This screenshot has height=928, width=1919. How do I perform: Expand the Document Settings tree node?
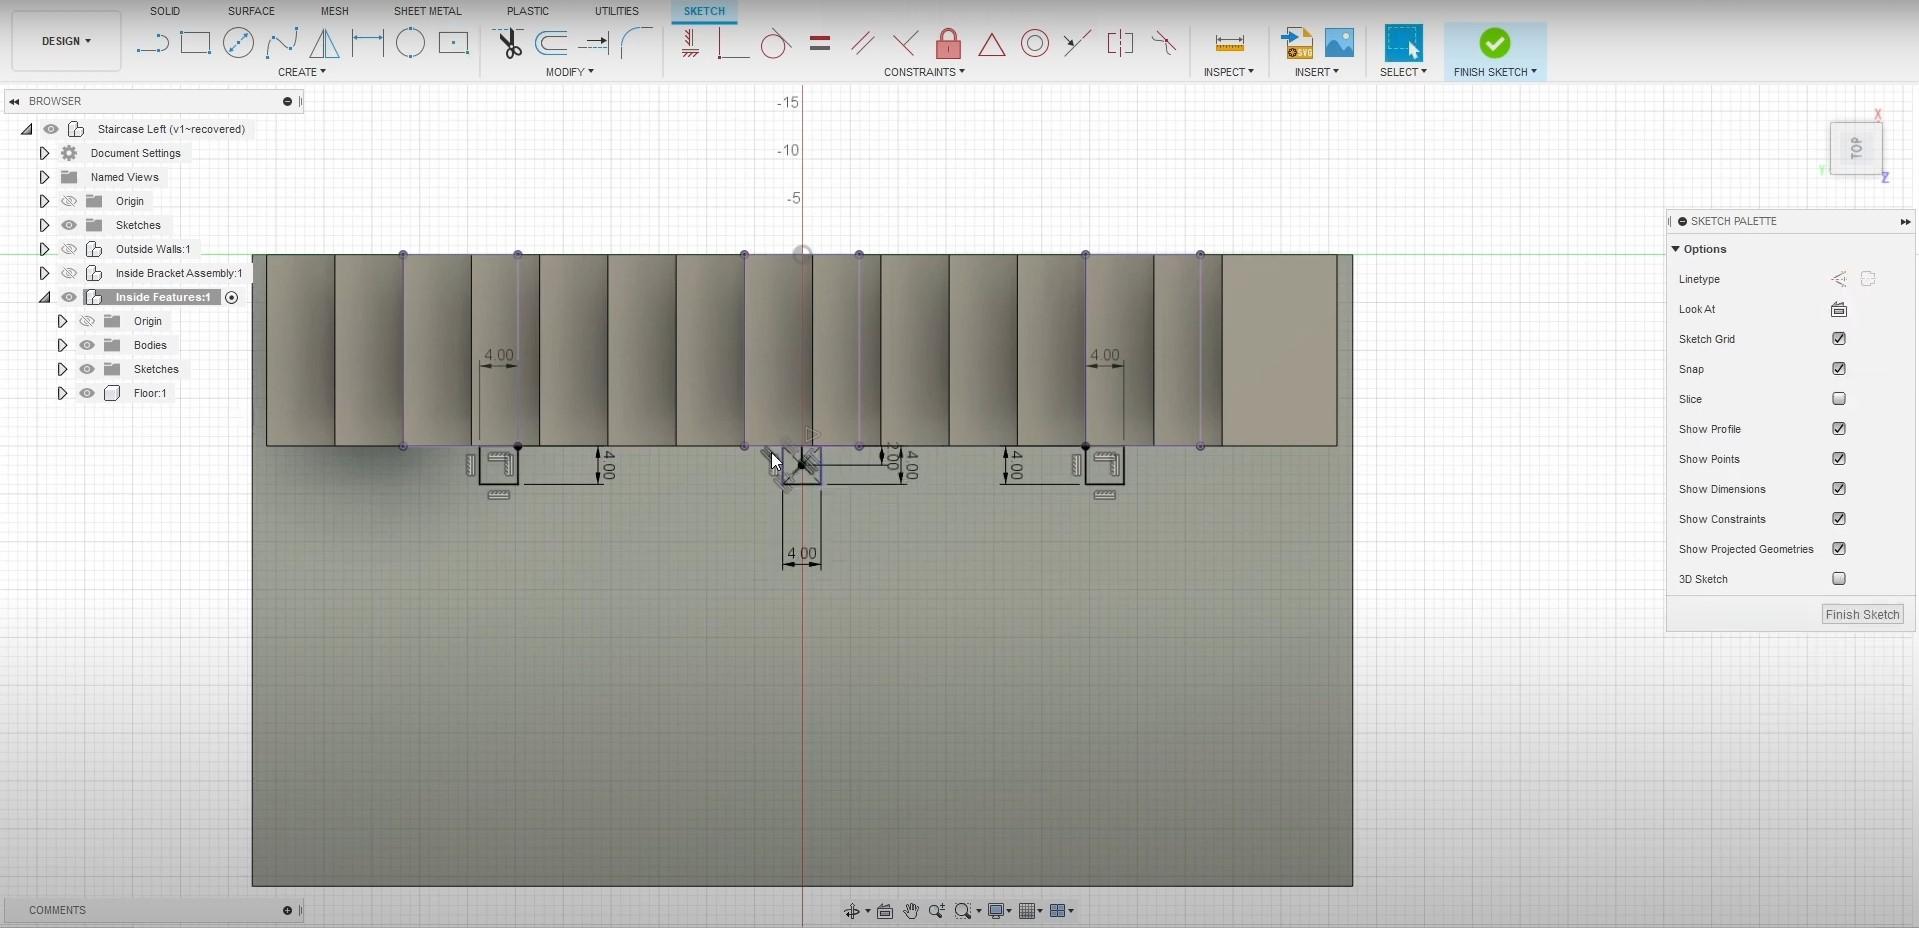(44, 153)
